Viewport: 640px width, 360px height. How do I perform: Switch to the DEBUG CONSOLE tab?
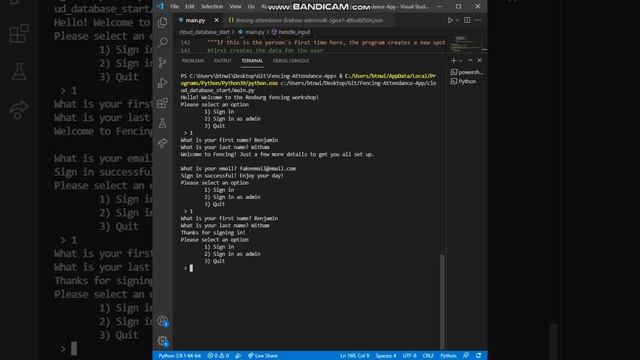coord(291,60)
